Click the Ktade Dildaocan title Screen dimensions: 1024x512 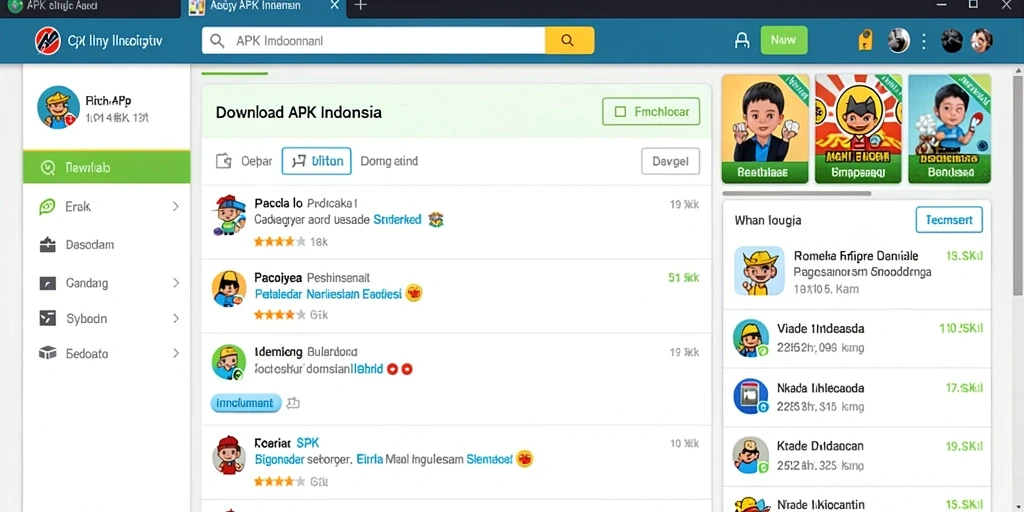tap(820, 446)
